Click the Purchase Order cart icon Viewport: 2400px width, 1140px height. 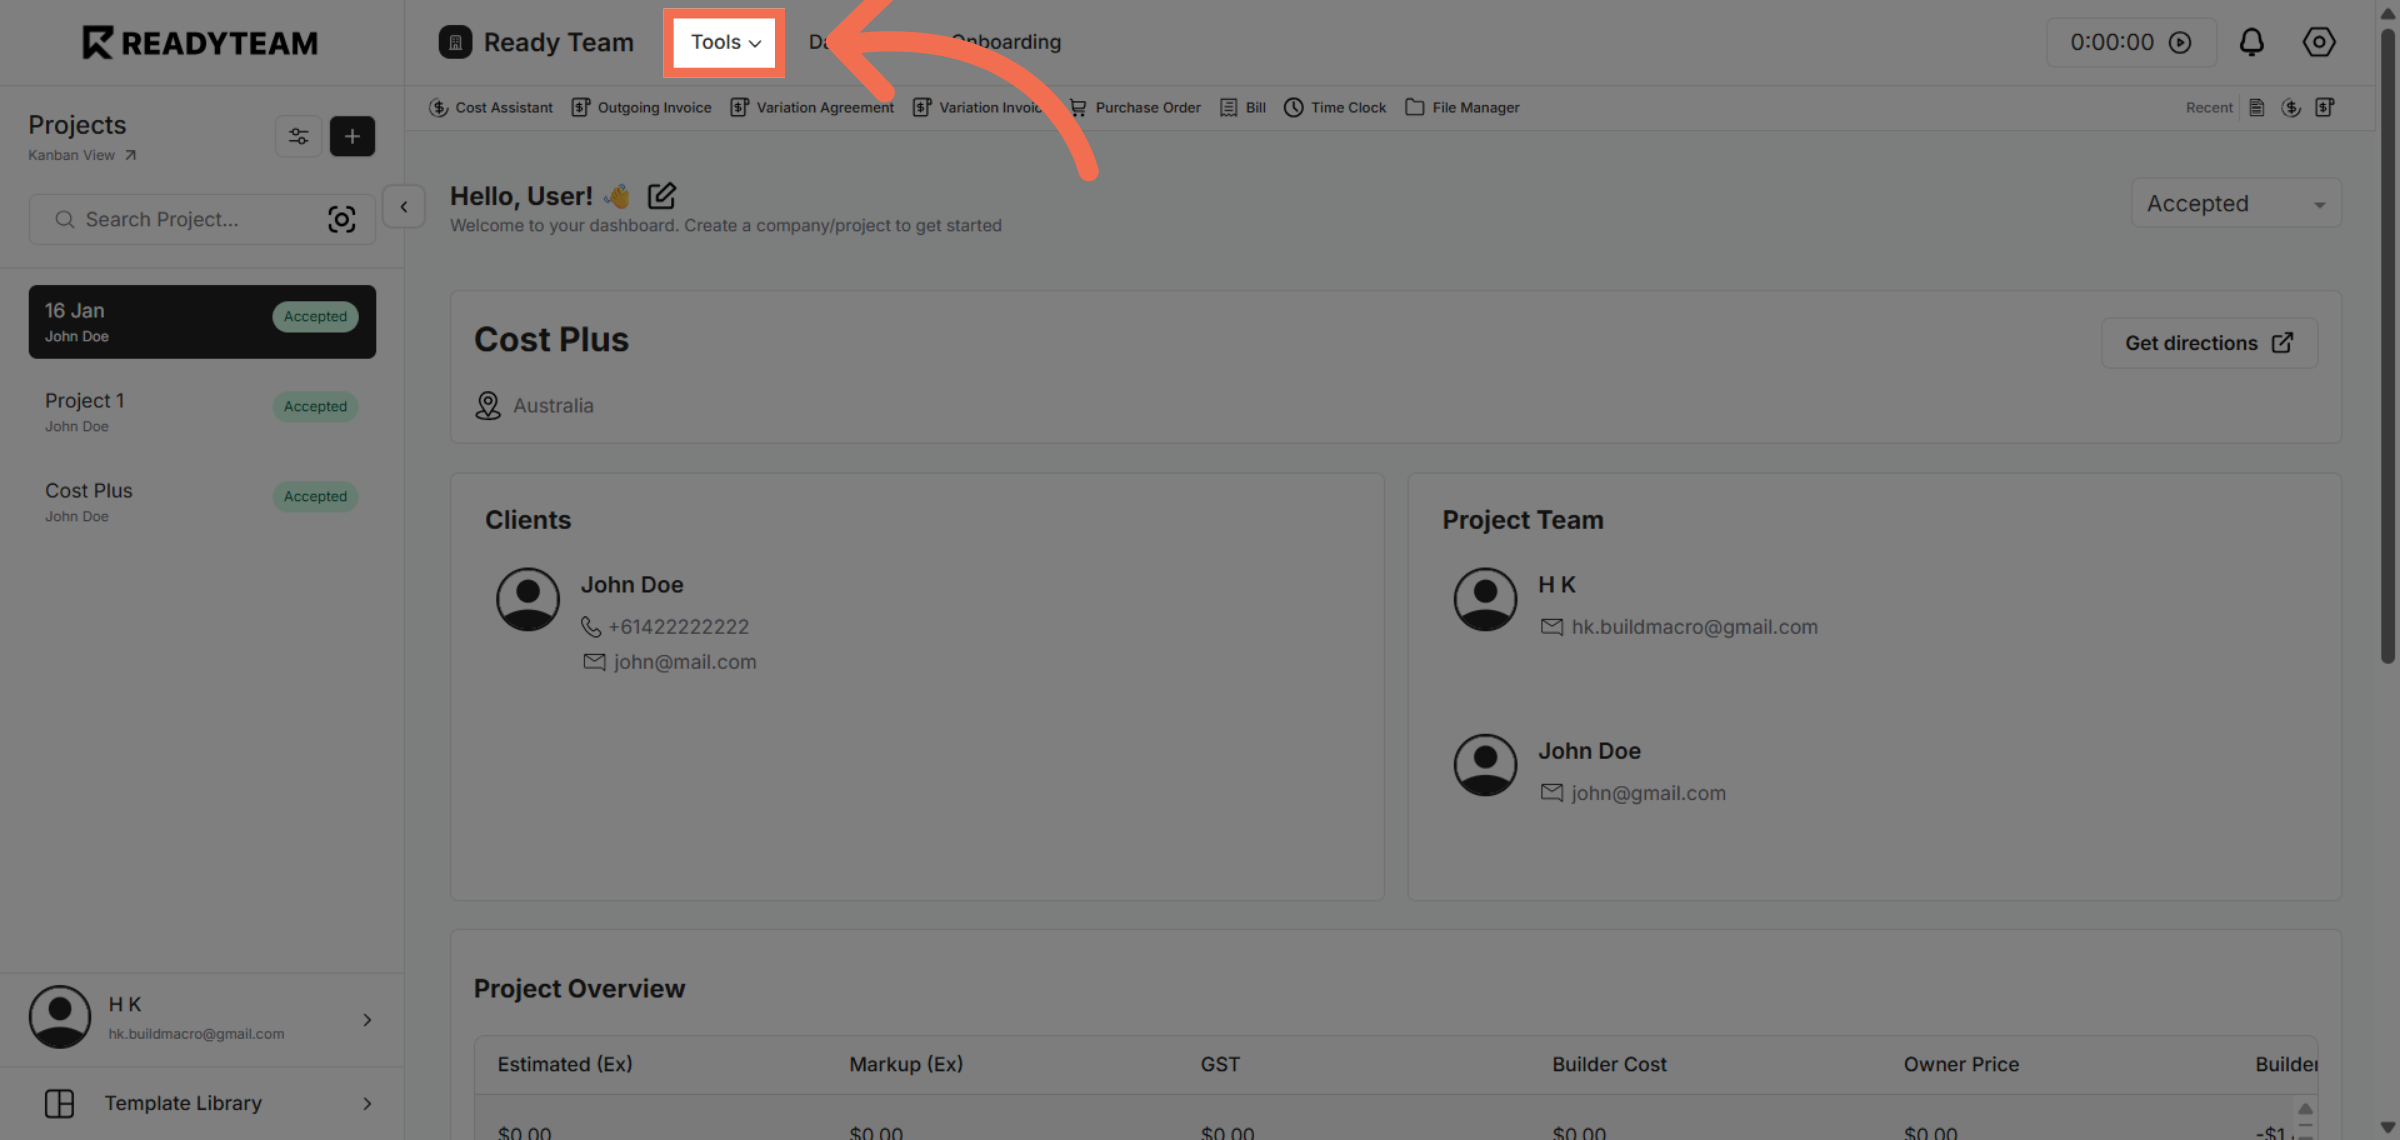click(x=1077, y=107)
